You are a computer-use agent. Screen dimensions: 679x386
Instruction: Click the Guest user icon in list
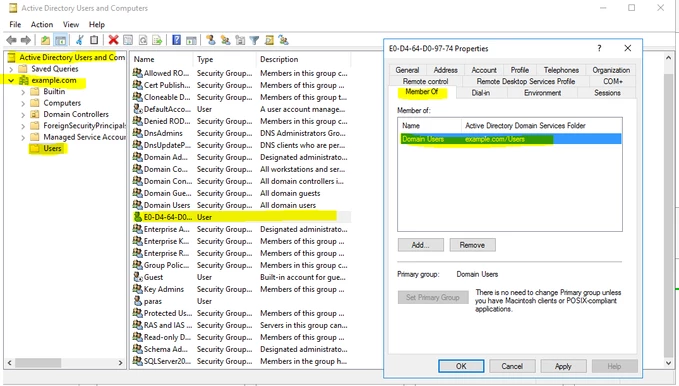[x=138, y=277]
